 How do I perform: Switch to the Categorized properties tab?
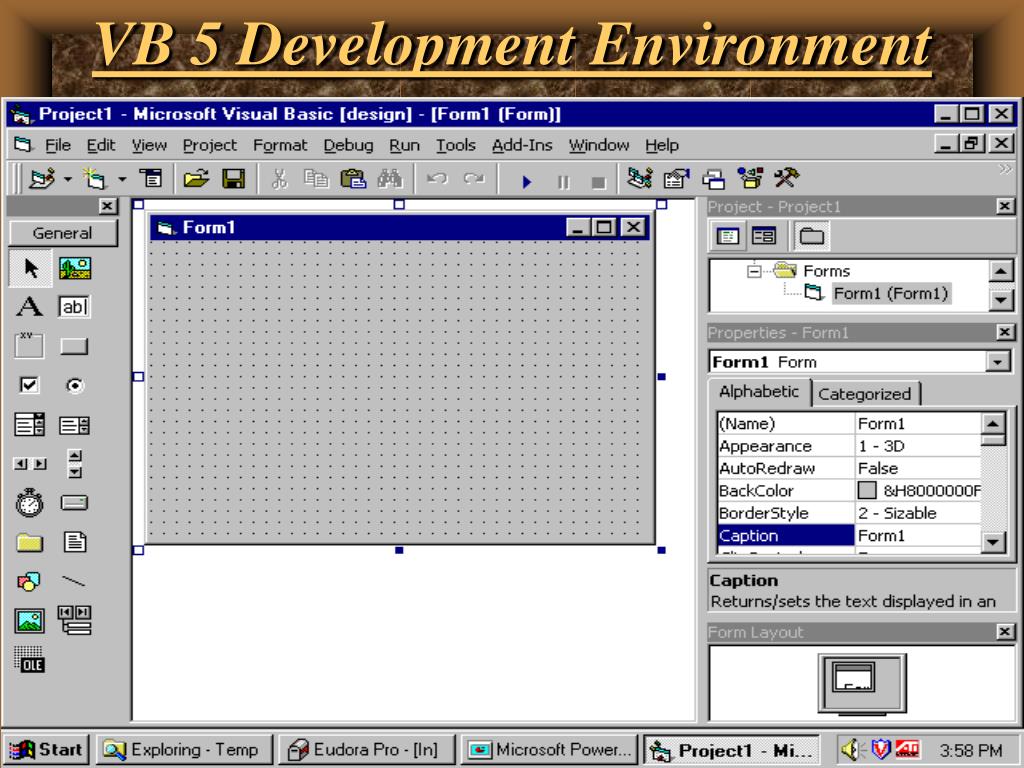(x=865, y=394)
